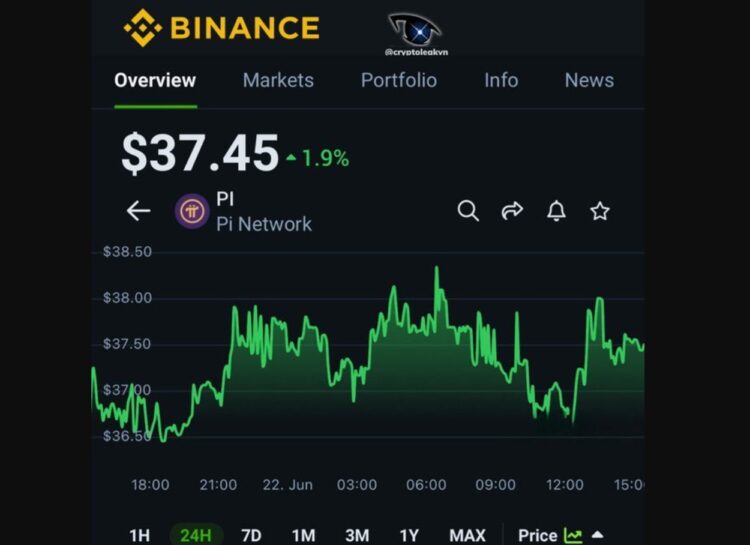Image resolution: width=750 pixels, height=545 pixels.
Task: Share Pi Network via share arrow icon
Action: [512, 211]
